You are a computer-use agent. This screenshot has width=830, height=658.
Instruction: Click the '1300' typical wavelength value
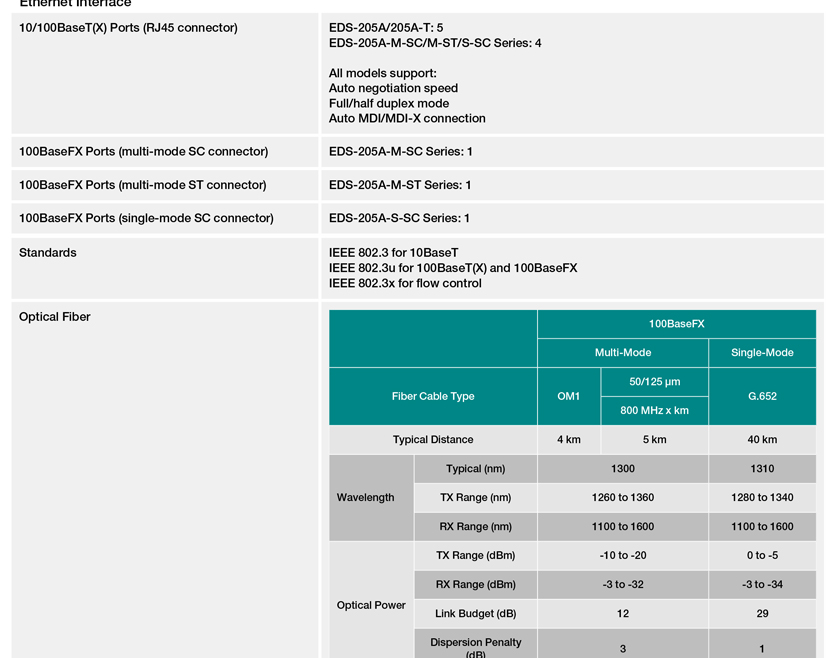623,468
